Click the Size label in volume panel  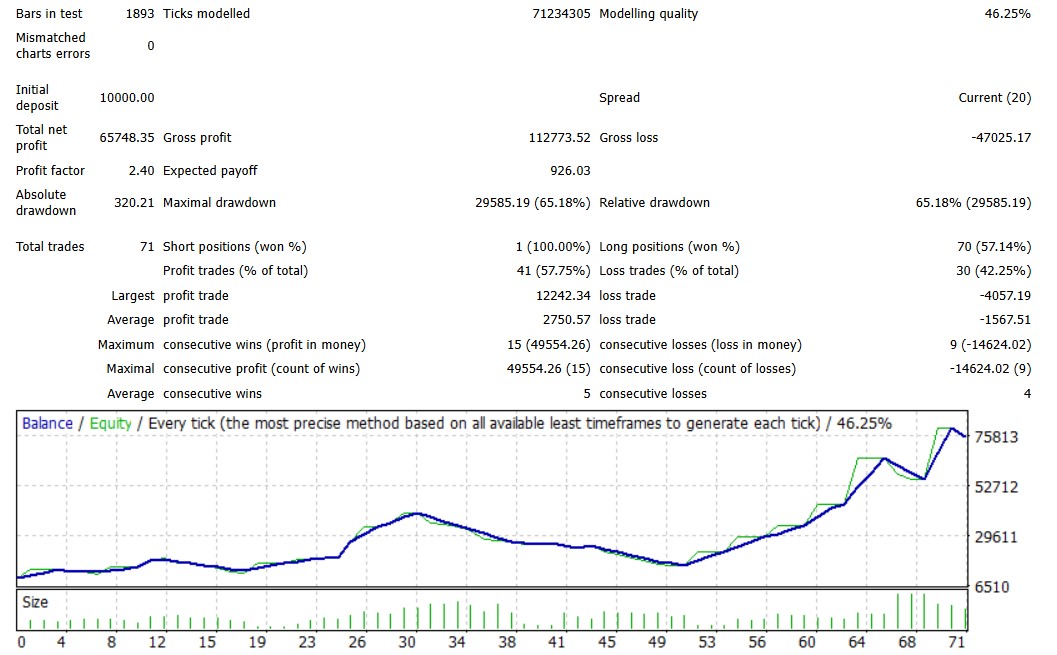tap(35, 602)
